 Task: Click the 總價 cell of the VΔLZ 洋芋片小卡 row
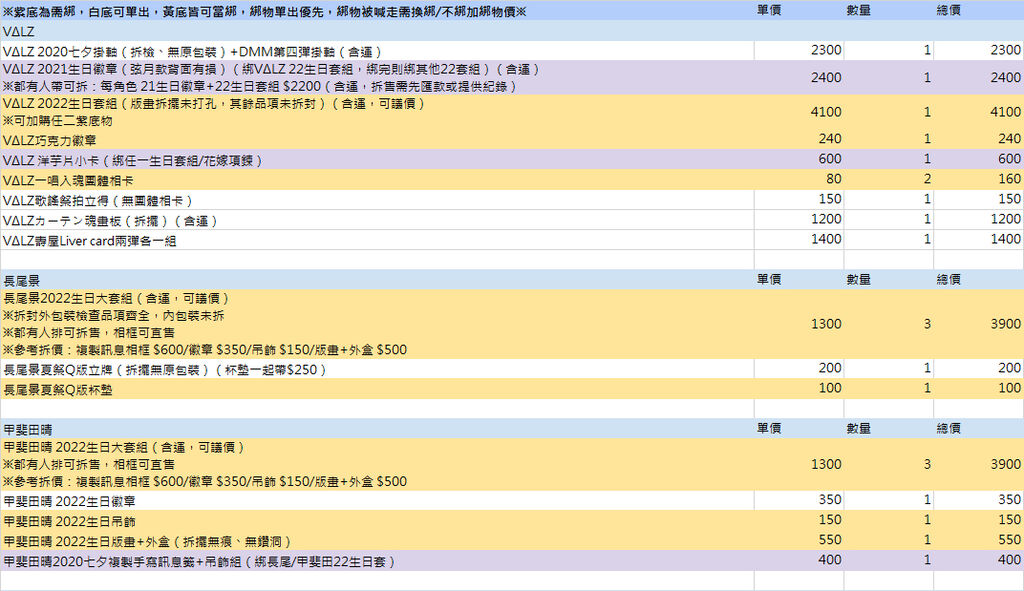979,159
